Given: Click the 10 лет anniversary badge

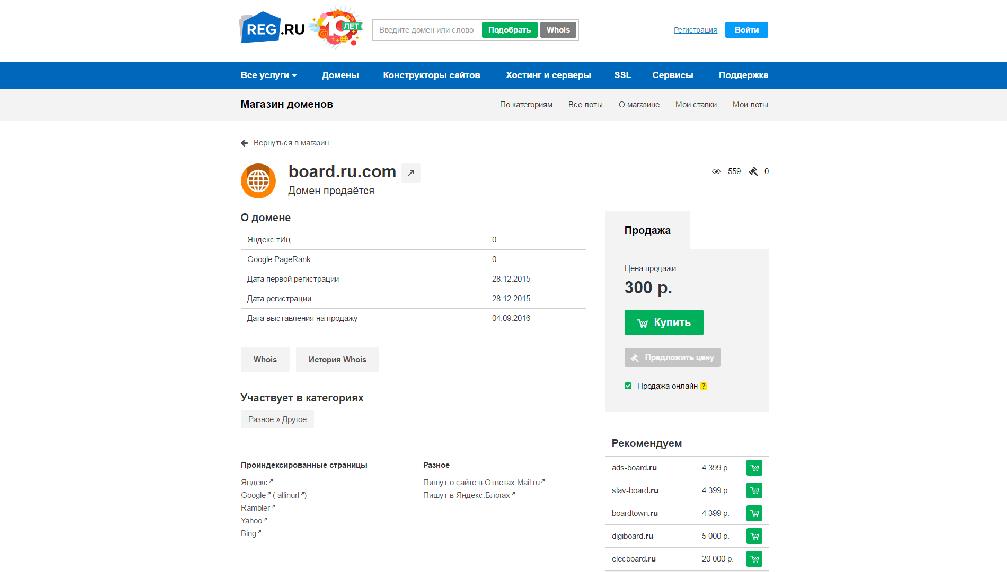Looking at the screenshot, I should pyautogui.click(x=335, y=29).
